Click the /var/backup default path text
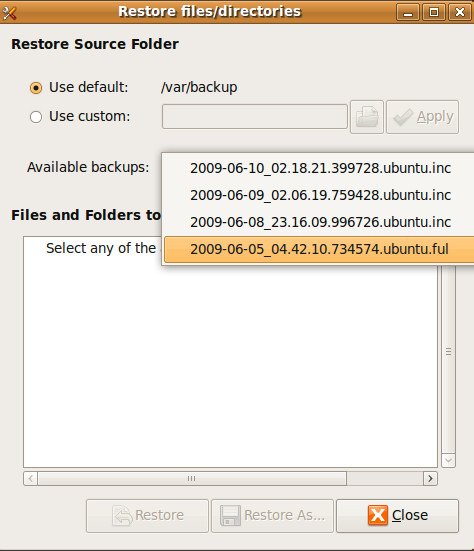Viewport: 474px width, 551px height. [x=199, y=87]
